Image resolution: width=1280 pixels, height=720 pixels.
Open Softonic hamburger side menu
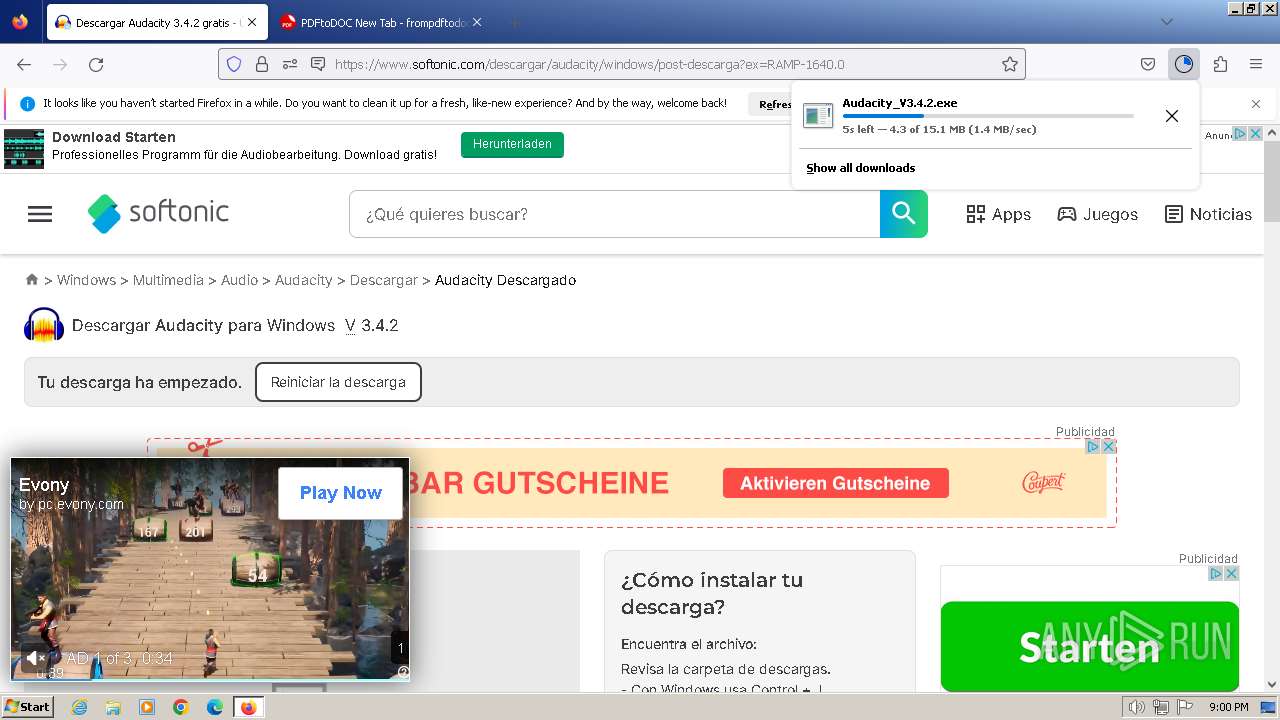[40, 214]
